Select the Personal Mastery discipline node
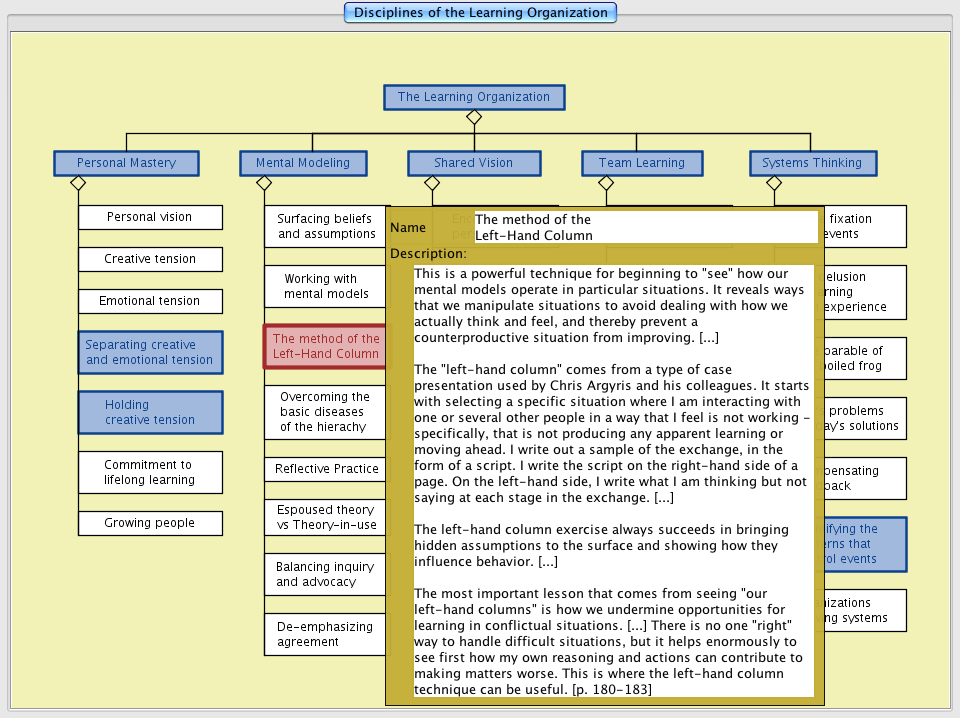The image size is (960, 718). [126, 163]
